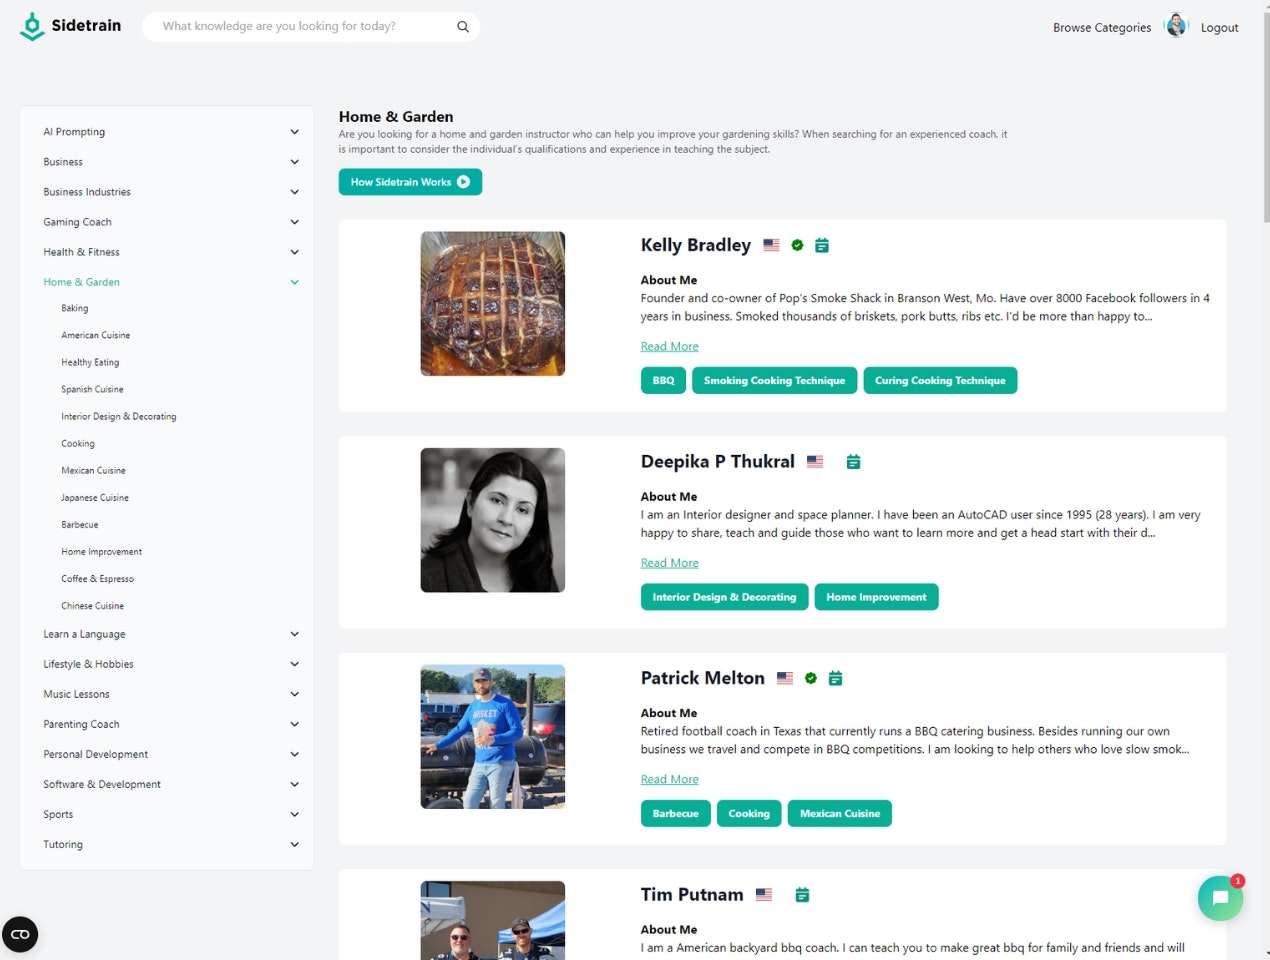
Task: Open Kelly Bradley's smoked meat photo
Action: [x=493, y=304]
